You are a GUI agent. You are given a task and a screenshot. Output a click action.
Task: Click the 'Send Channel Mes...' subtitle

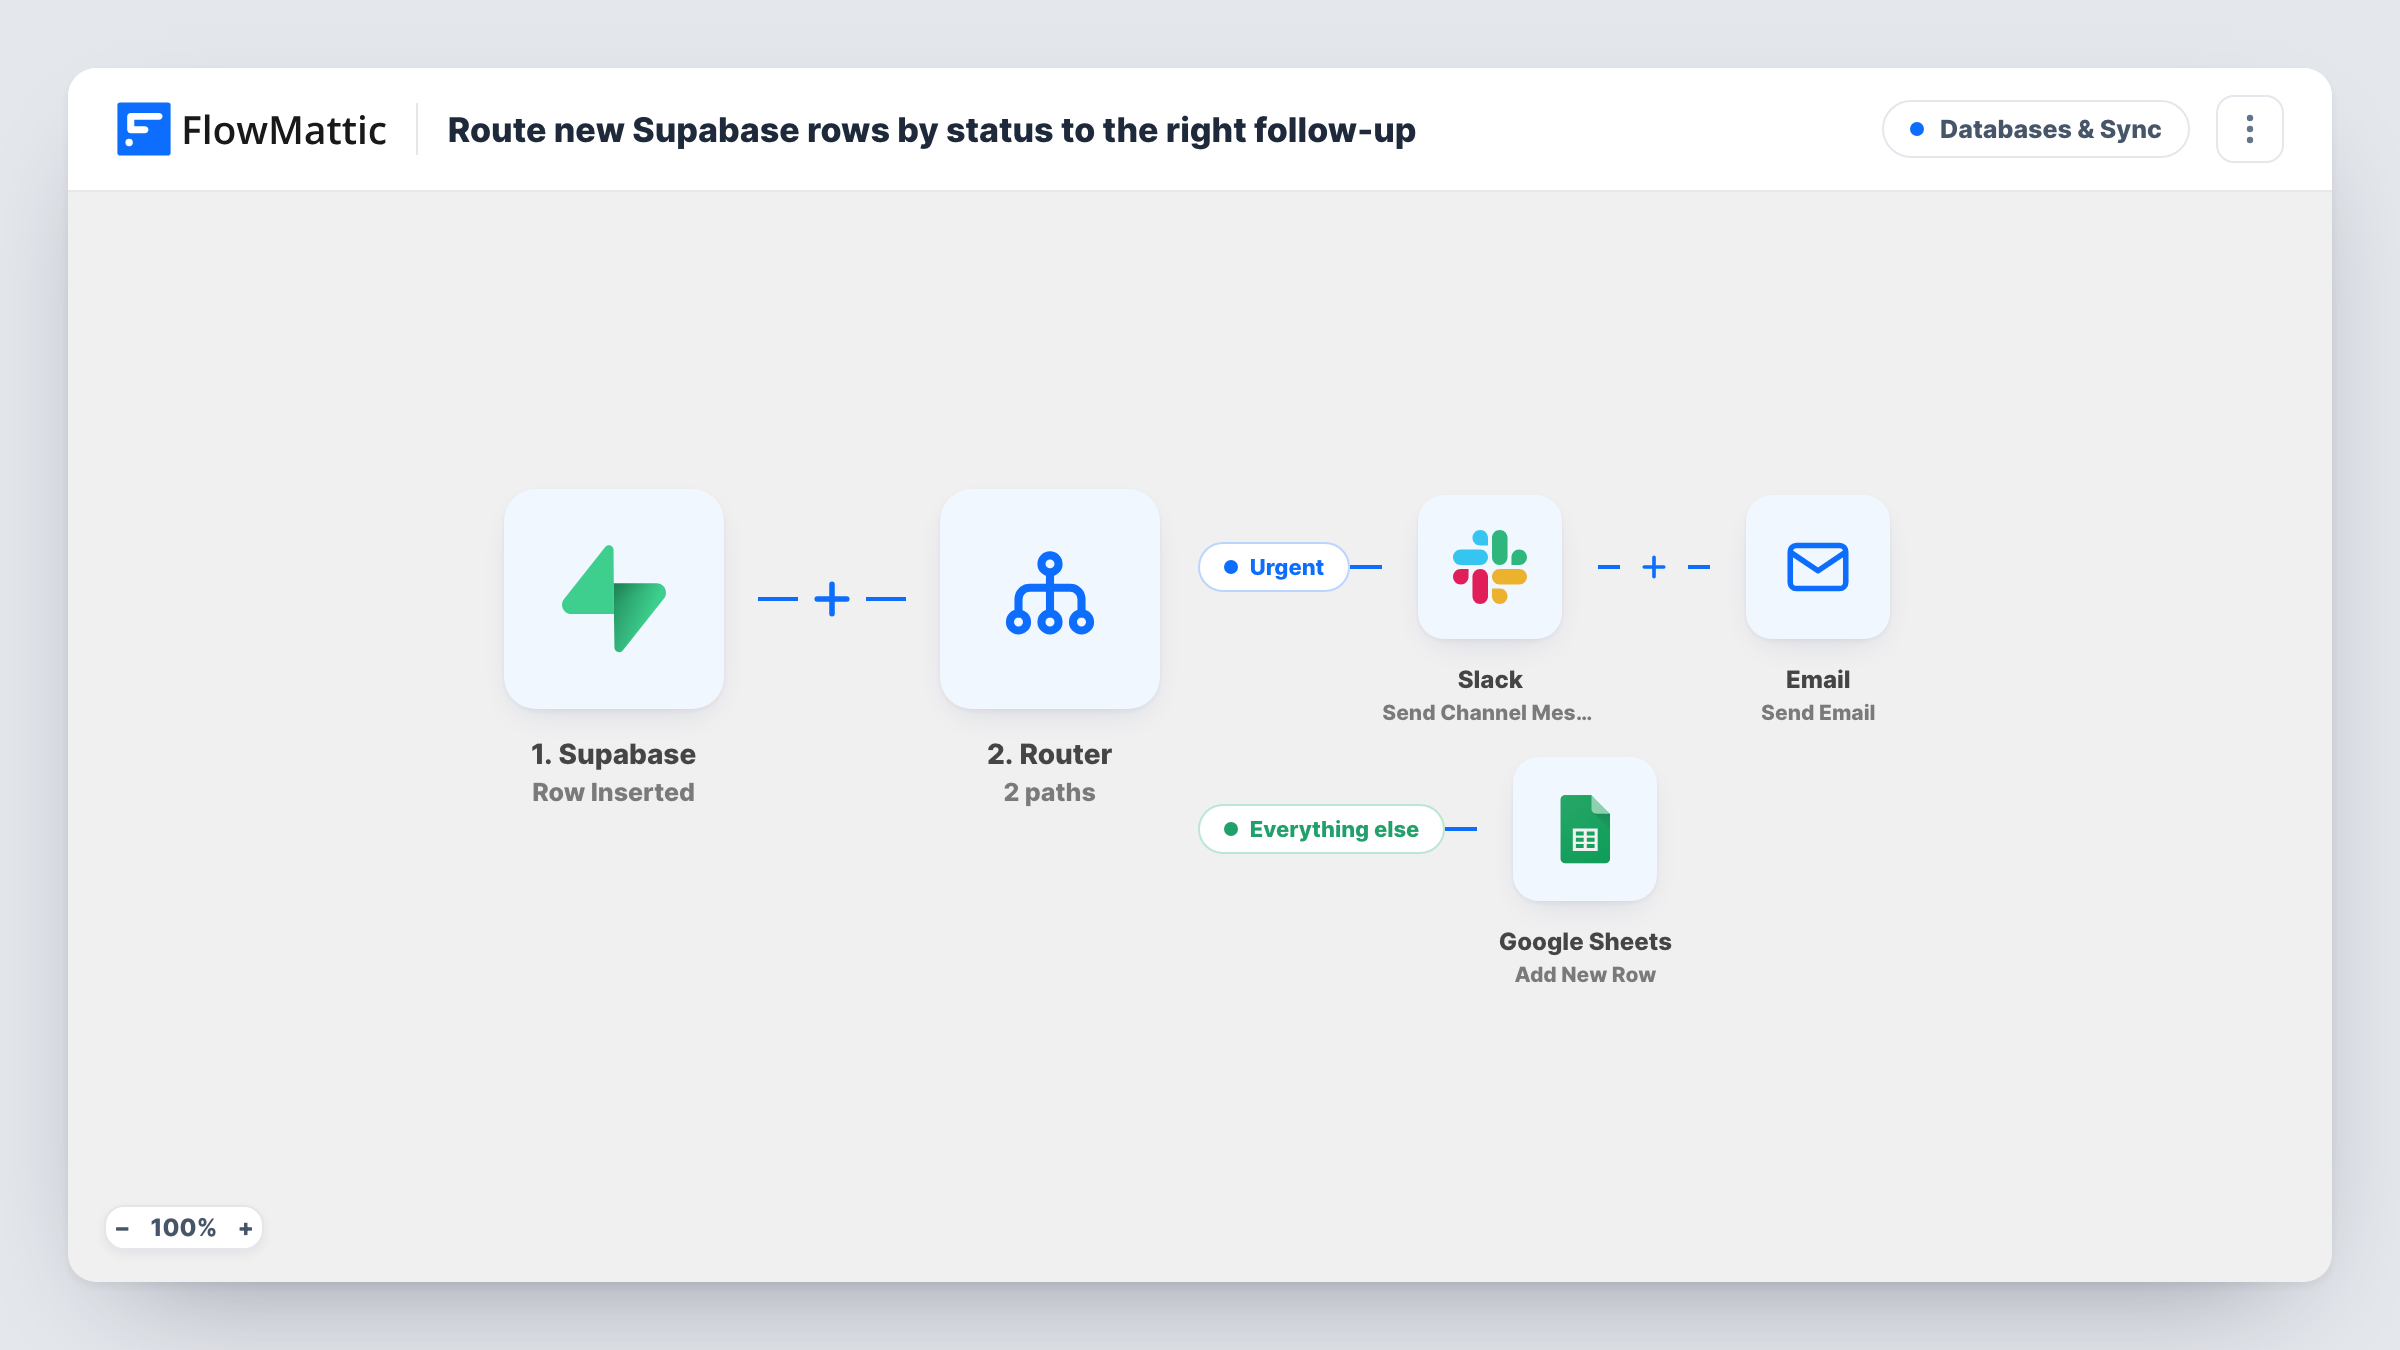[x=1487, y=712]
